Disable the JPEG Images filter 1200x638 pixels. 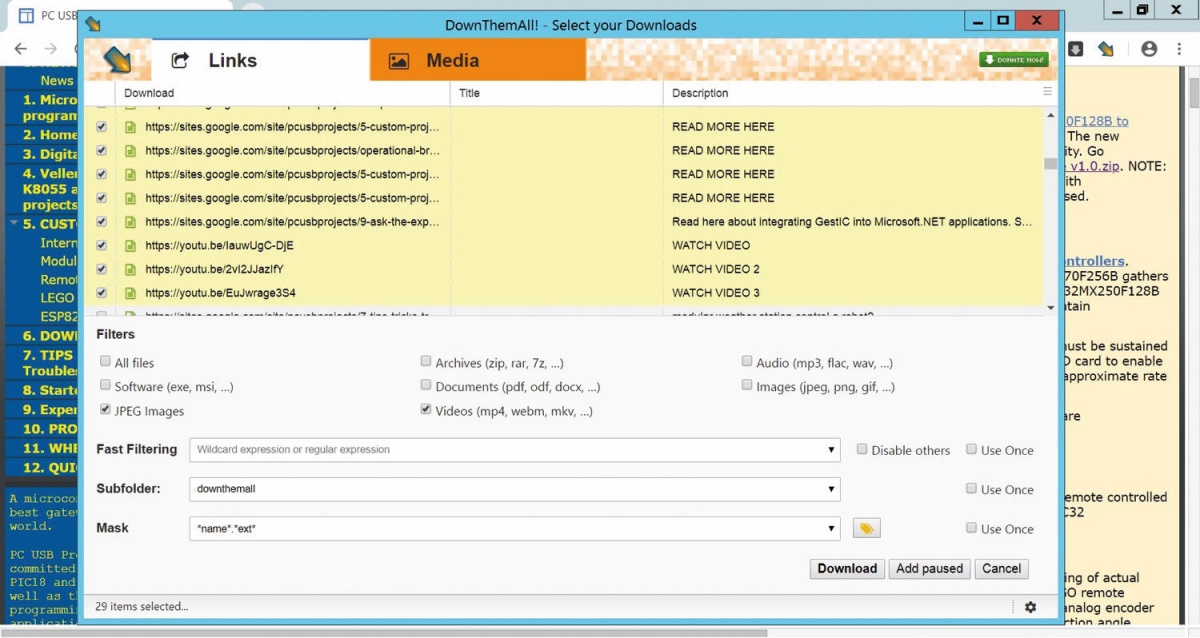[105, 410]
